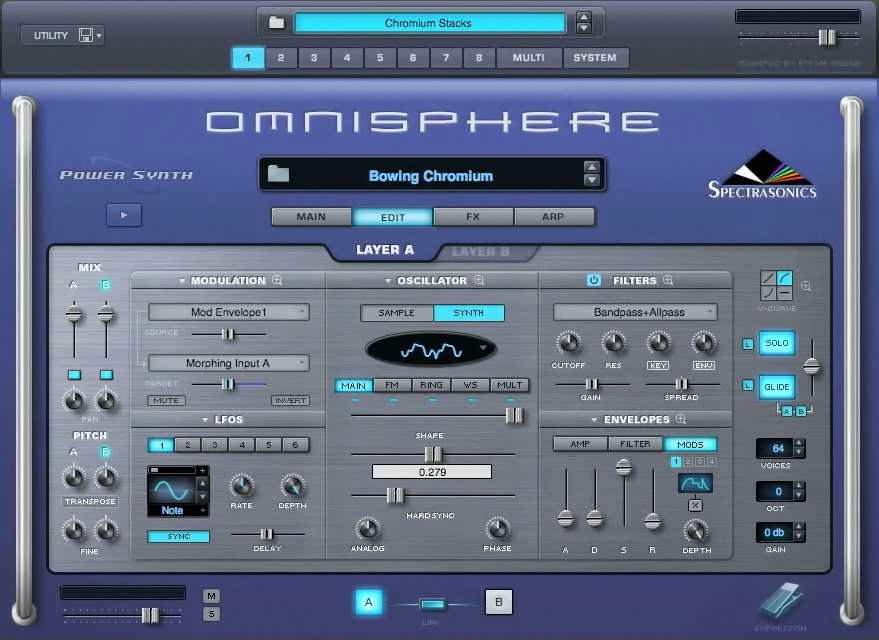Click the oscillator SHAPE slider handle
The height and width of the screenshot is (640, 879).
pos(433,454)
